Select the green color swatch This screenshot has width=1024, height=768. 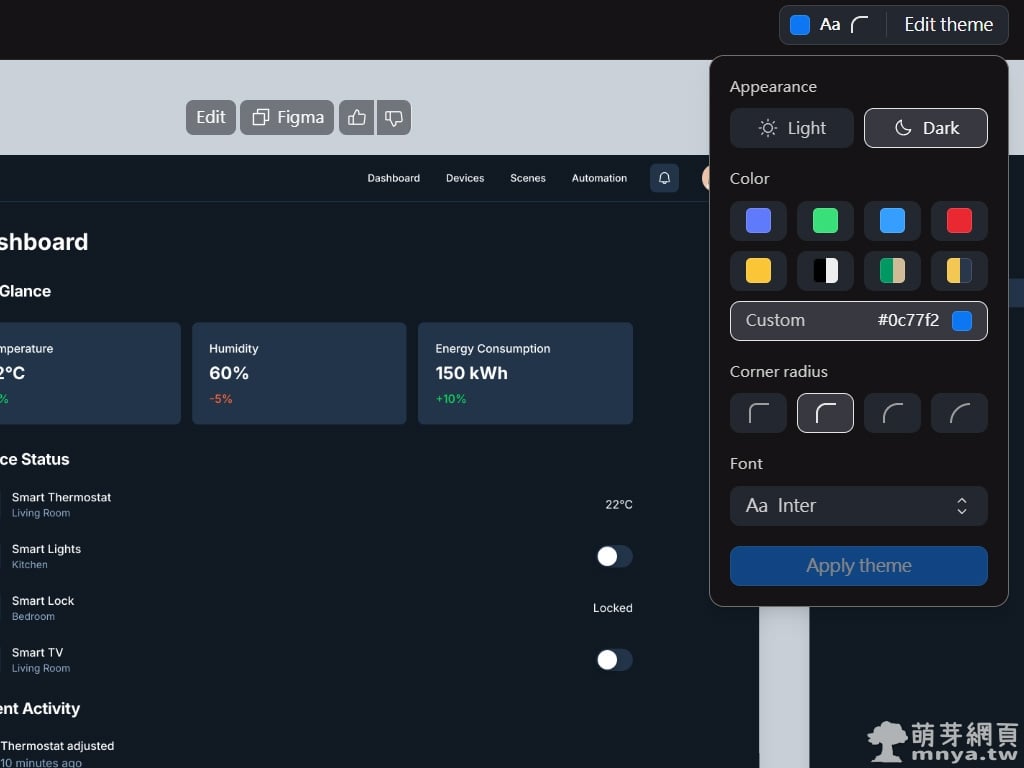point(825,221)
